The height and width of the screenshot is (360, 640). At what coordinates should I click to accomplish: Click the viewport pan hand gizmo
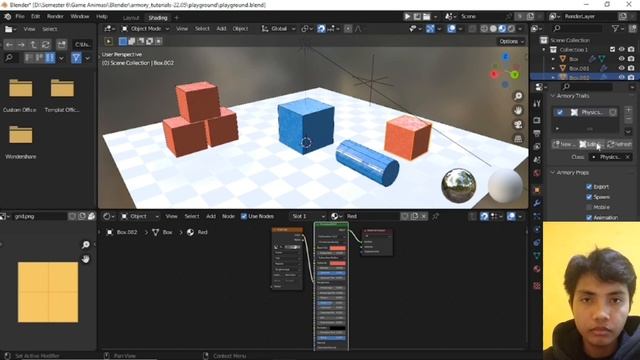[x=518, y=110]
